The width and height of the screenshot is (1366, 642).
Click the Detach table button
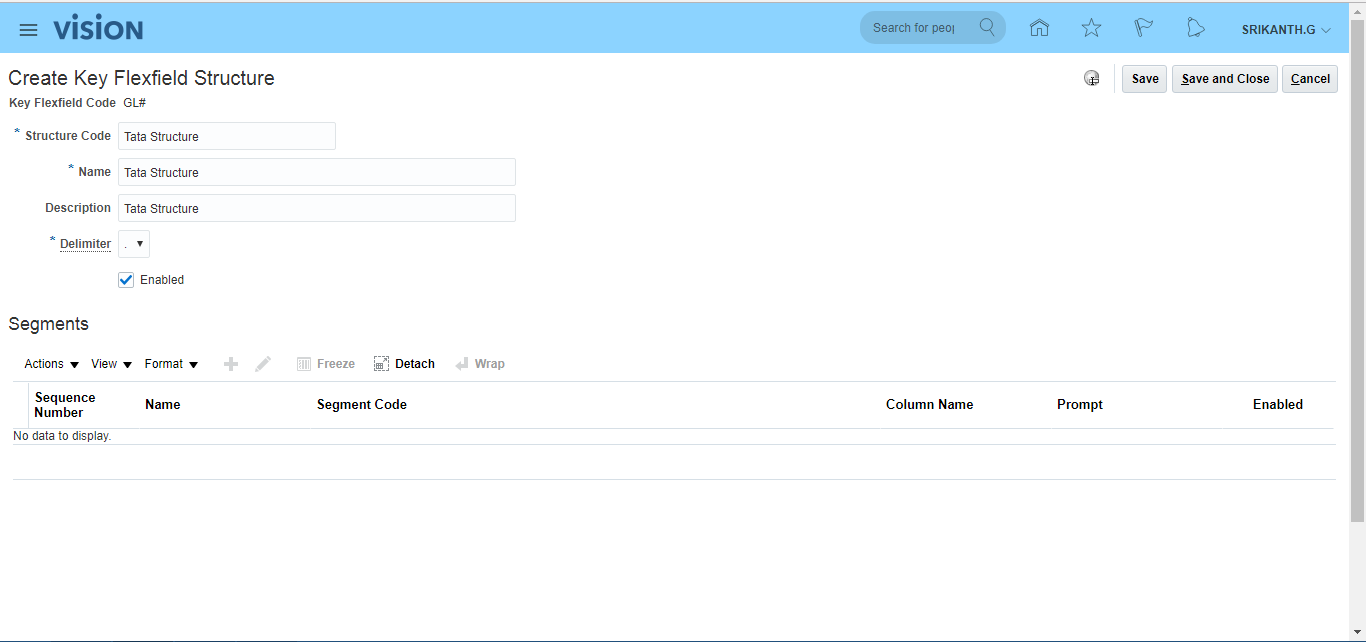(404, 364)
